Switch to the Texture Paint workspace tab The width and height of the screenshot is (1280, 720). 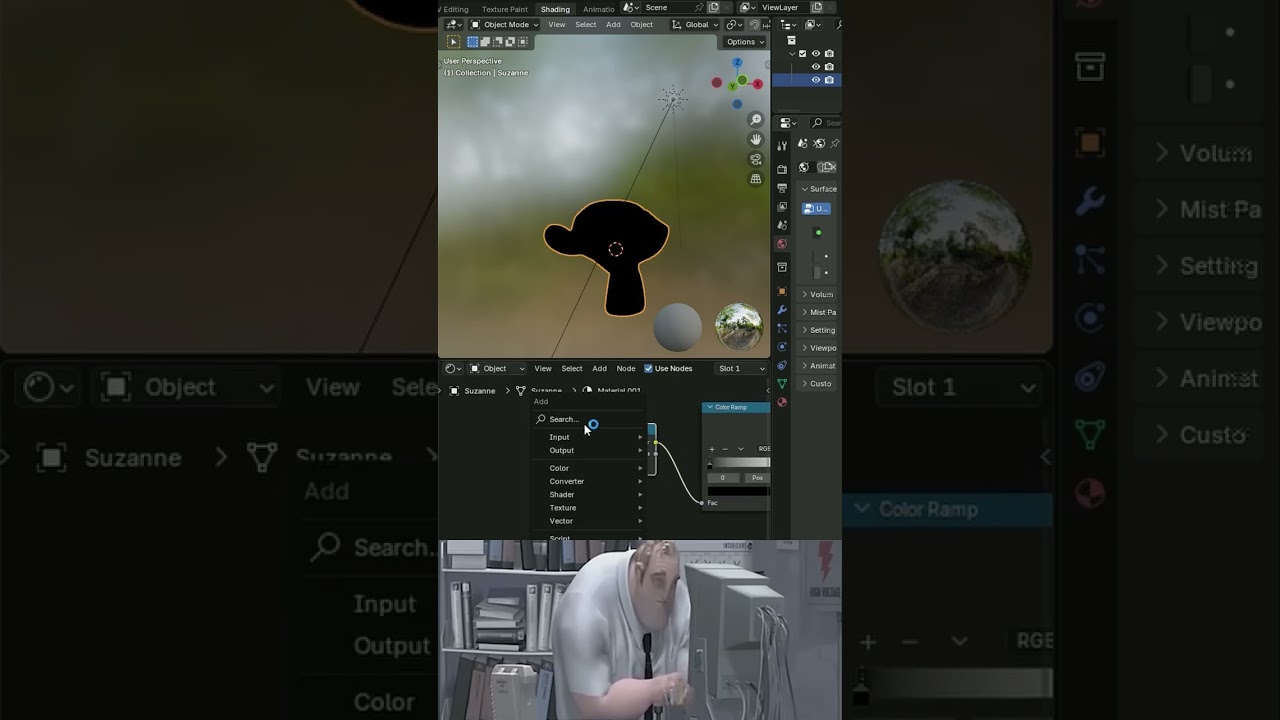click(505, 9)
